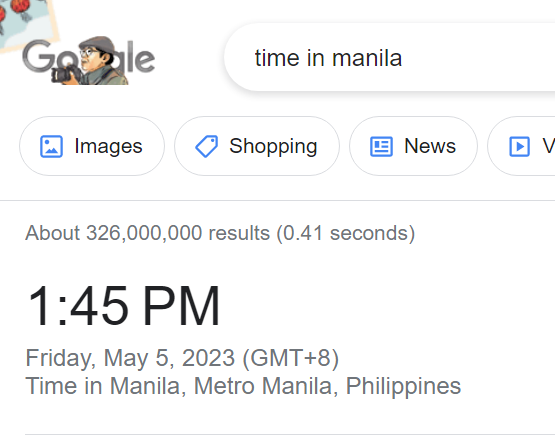
Task: Click the 'Friday, May 5, 2023' date text
Action: point(130,358)
